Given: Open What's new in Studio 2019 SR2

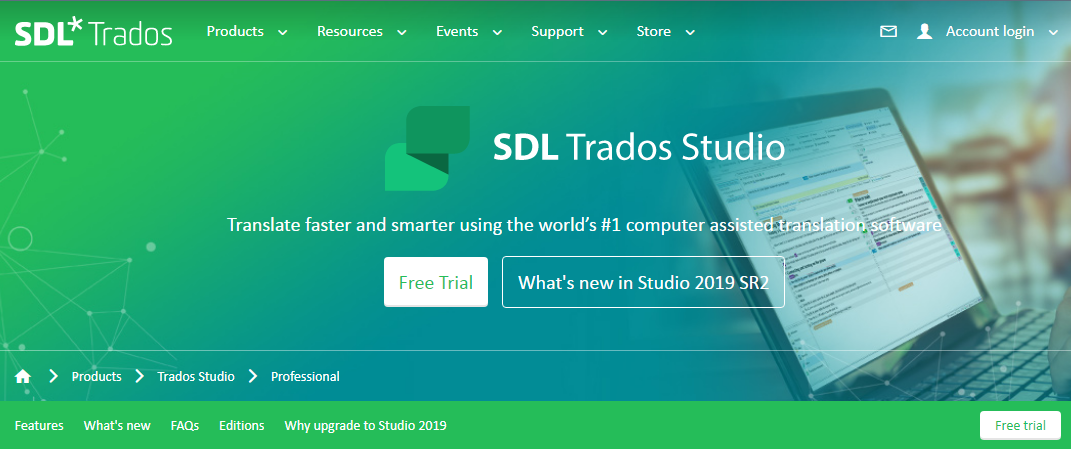Looking at the screenshot, I should [x=643, y=282].
